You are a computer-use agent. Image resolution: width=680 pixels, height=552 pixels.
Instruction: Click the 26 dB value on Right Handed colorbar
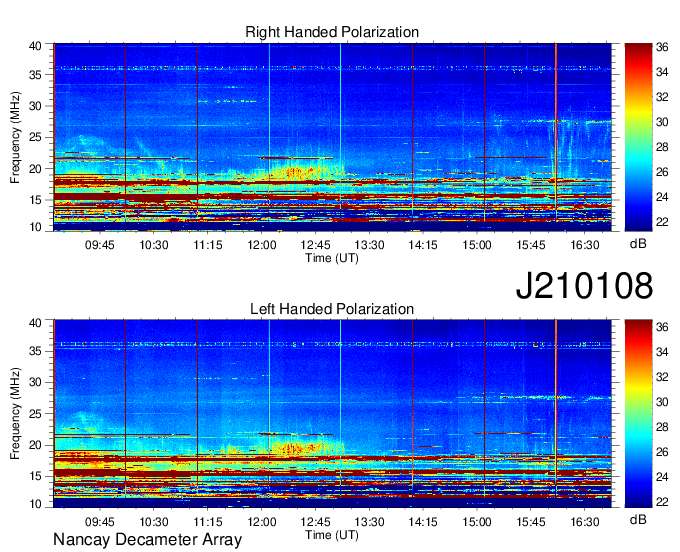pos(662,173)
